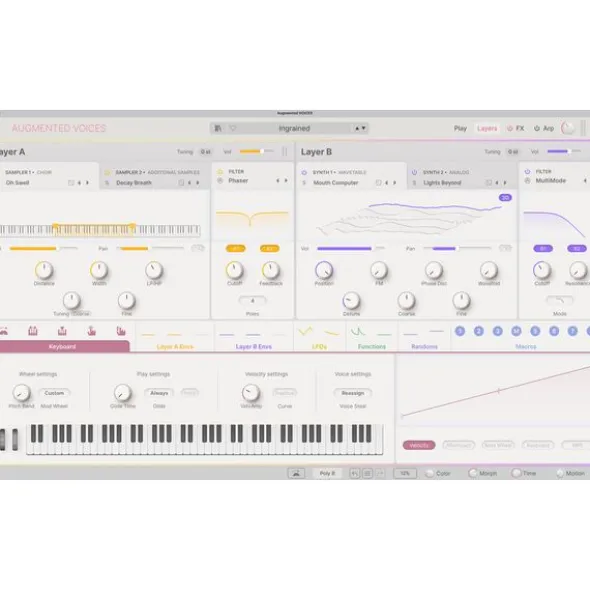Screen dimensions: 590x591
Task: Open the Layer A Envs tab
Action: click(x=175, y=337)
